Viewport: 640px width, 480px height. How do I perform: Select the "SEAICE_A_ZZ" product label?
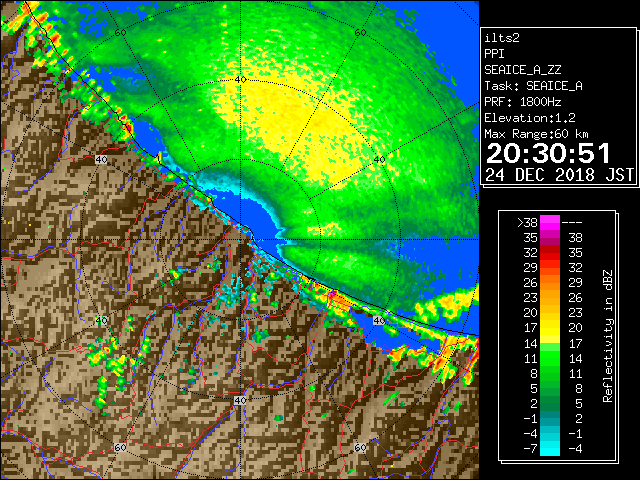(522, 70)
